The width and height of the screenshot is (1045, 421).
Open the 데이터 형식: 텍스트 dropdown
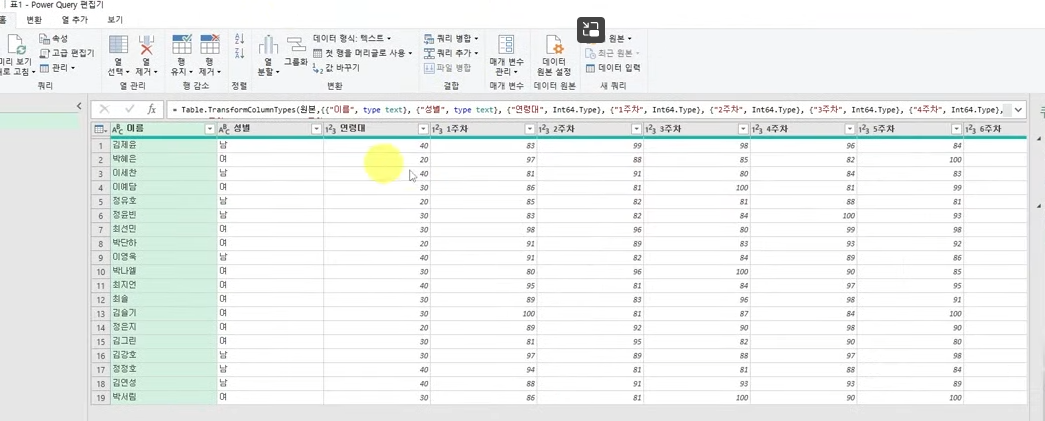tap(352, 39)
